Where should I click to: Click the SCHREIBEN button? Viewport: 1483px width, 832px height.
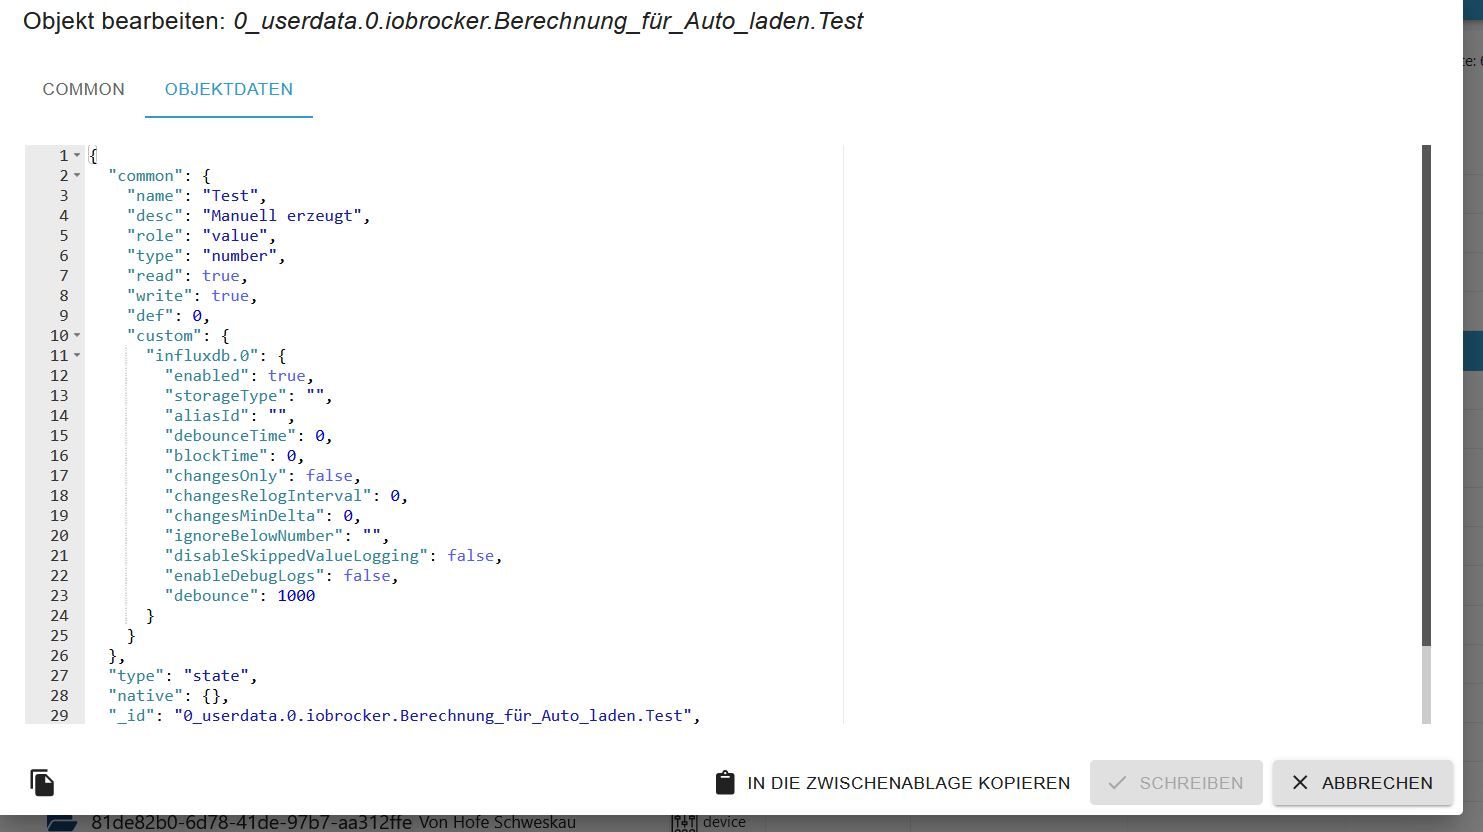[x=1176, y=783]
